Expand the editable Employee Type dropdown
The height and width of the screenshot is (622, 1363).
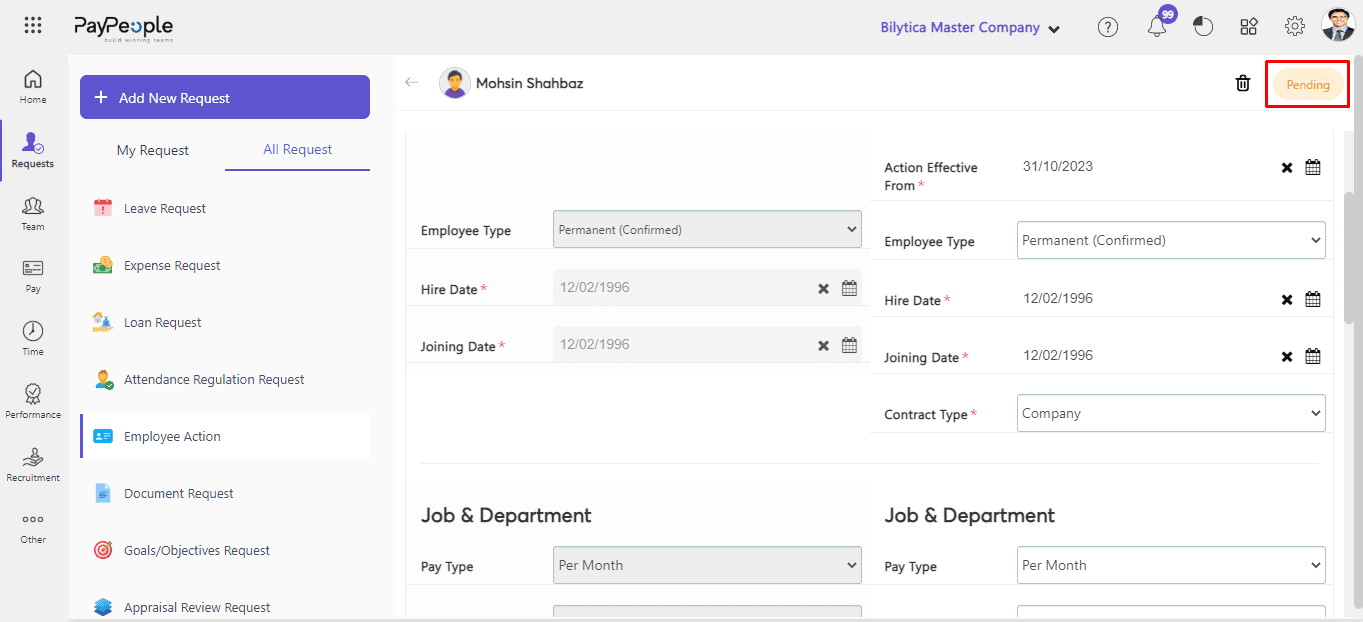pyautogui.click(x=1170, y=241)
